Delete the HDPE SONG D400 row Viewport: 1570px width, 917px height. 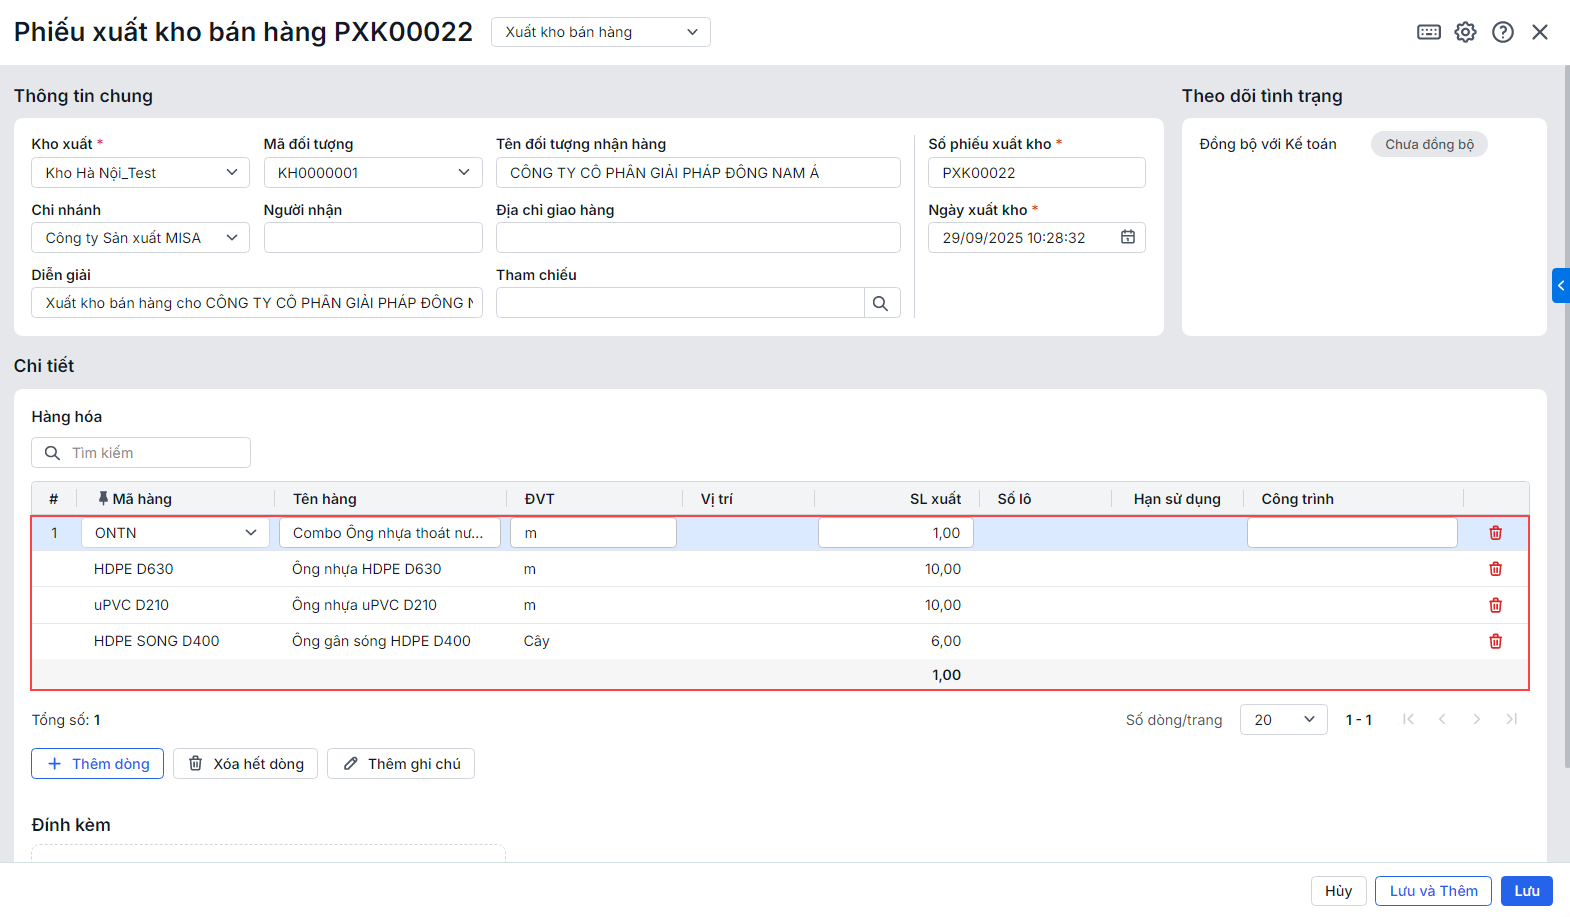tap(1495, 641)
